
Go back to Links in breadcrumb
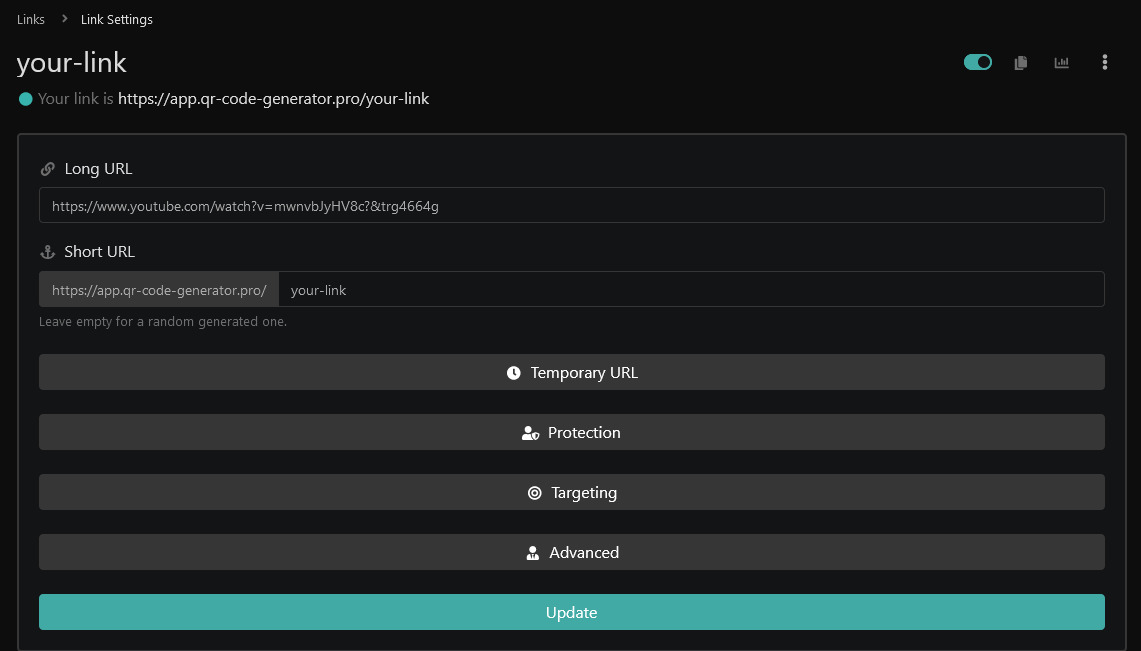[31, 20]
